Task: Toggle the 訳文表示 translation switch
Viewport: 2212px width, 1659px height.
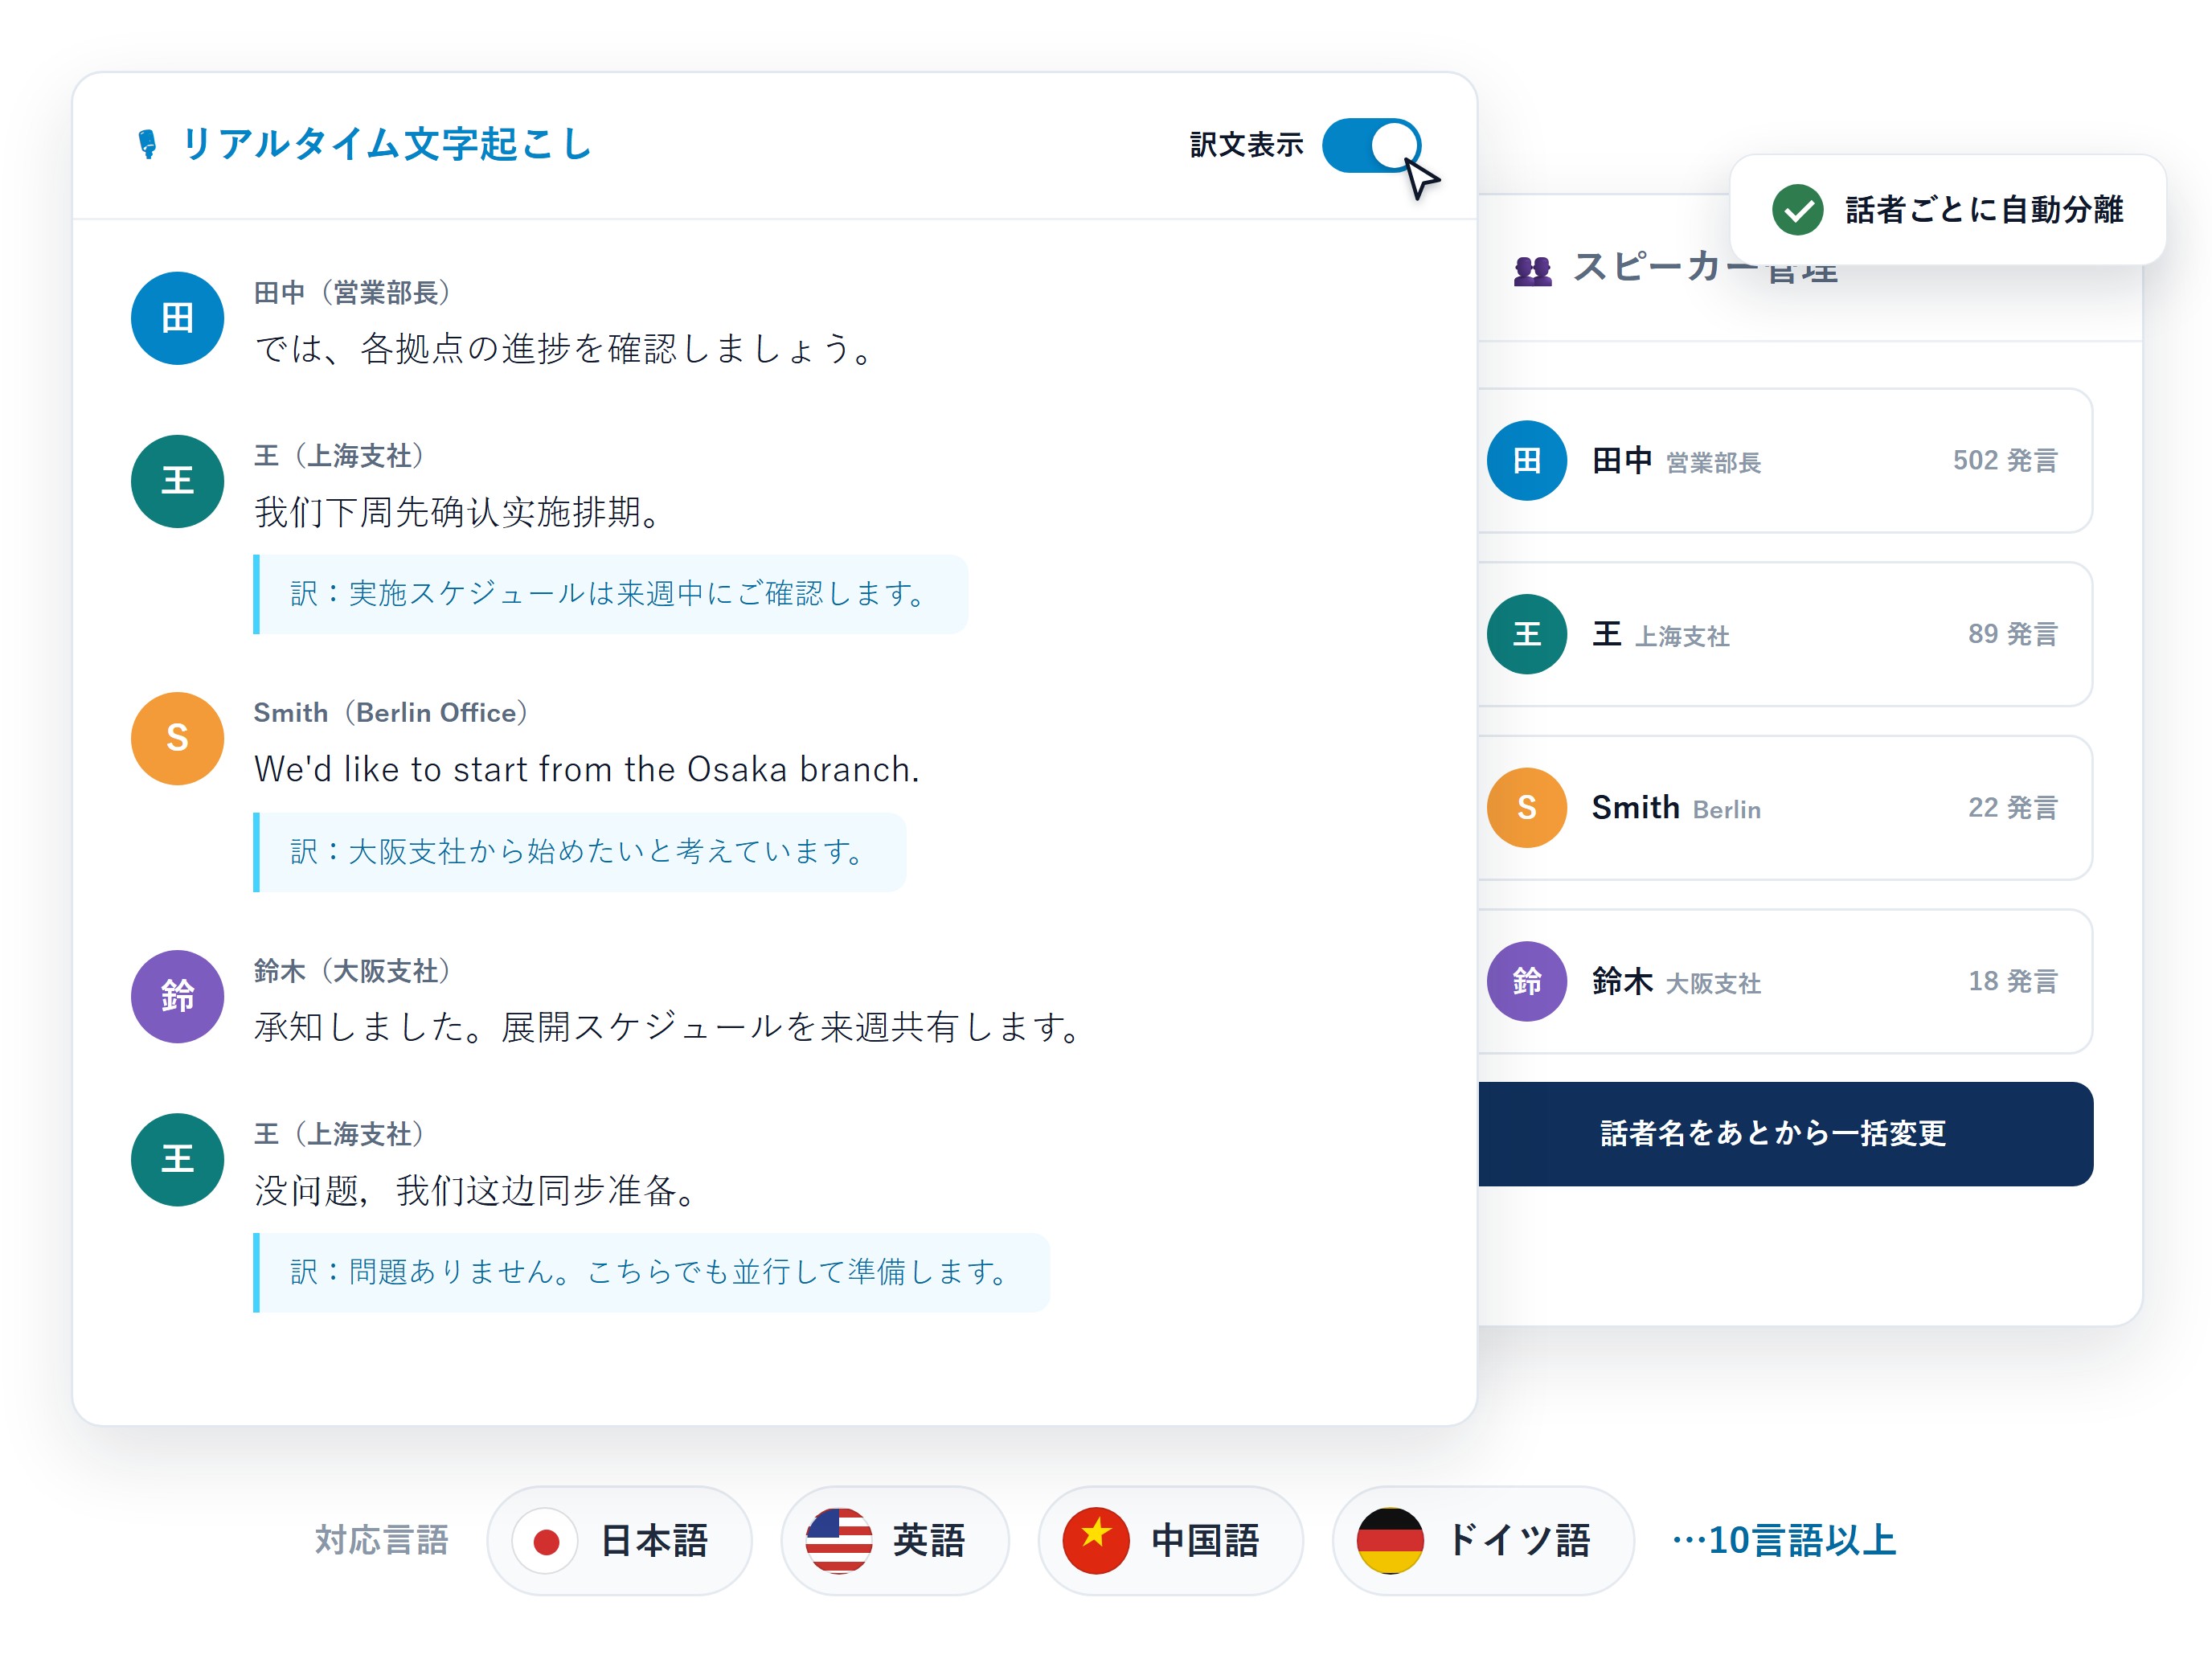Action: point(1371,146)
